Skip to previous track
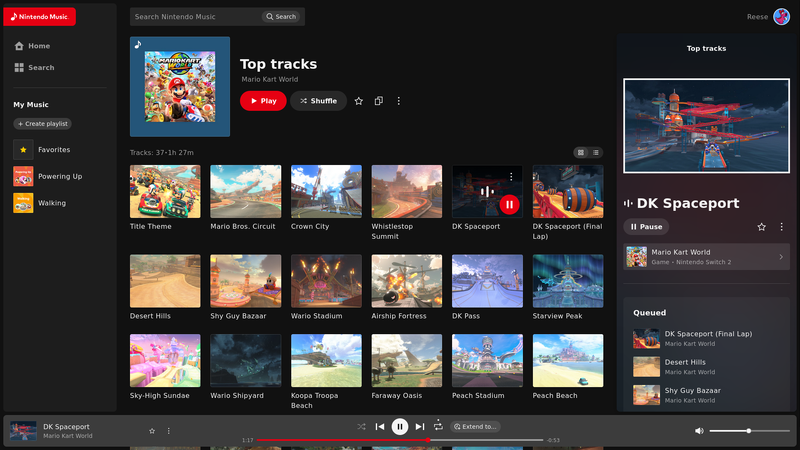 coord(380,427)
